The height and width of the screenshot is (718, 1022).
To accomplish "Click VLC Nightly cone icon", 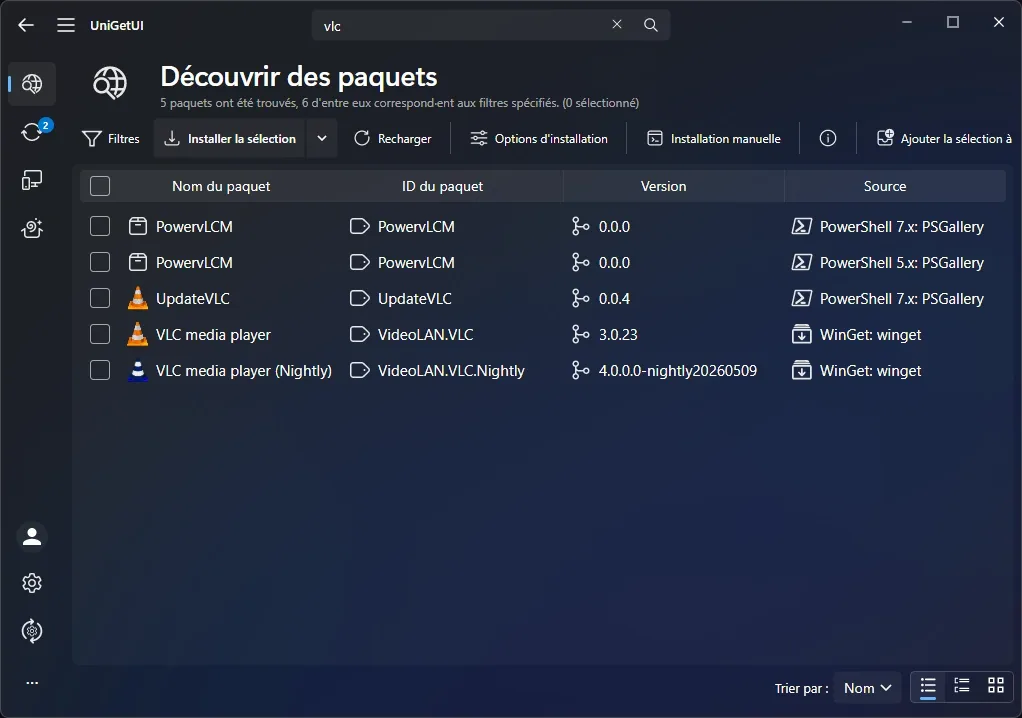I will pyautogui.click(x=138, y=370).
